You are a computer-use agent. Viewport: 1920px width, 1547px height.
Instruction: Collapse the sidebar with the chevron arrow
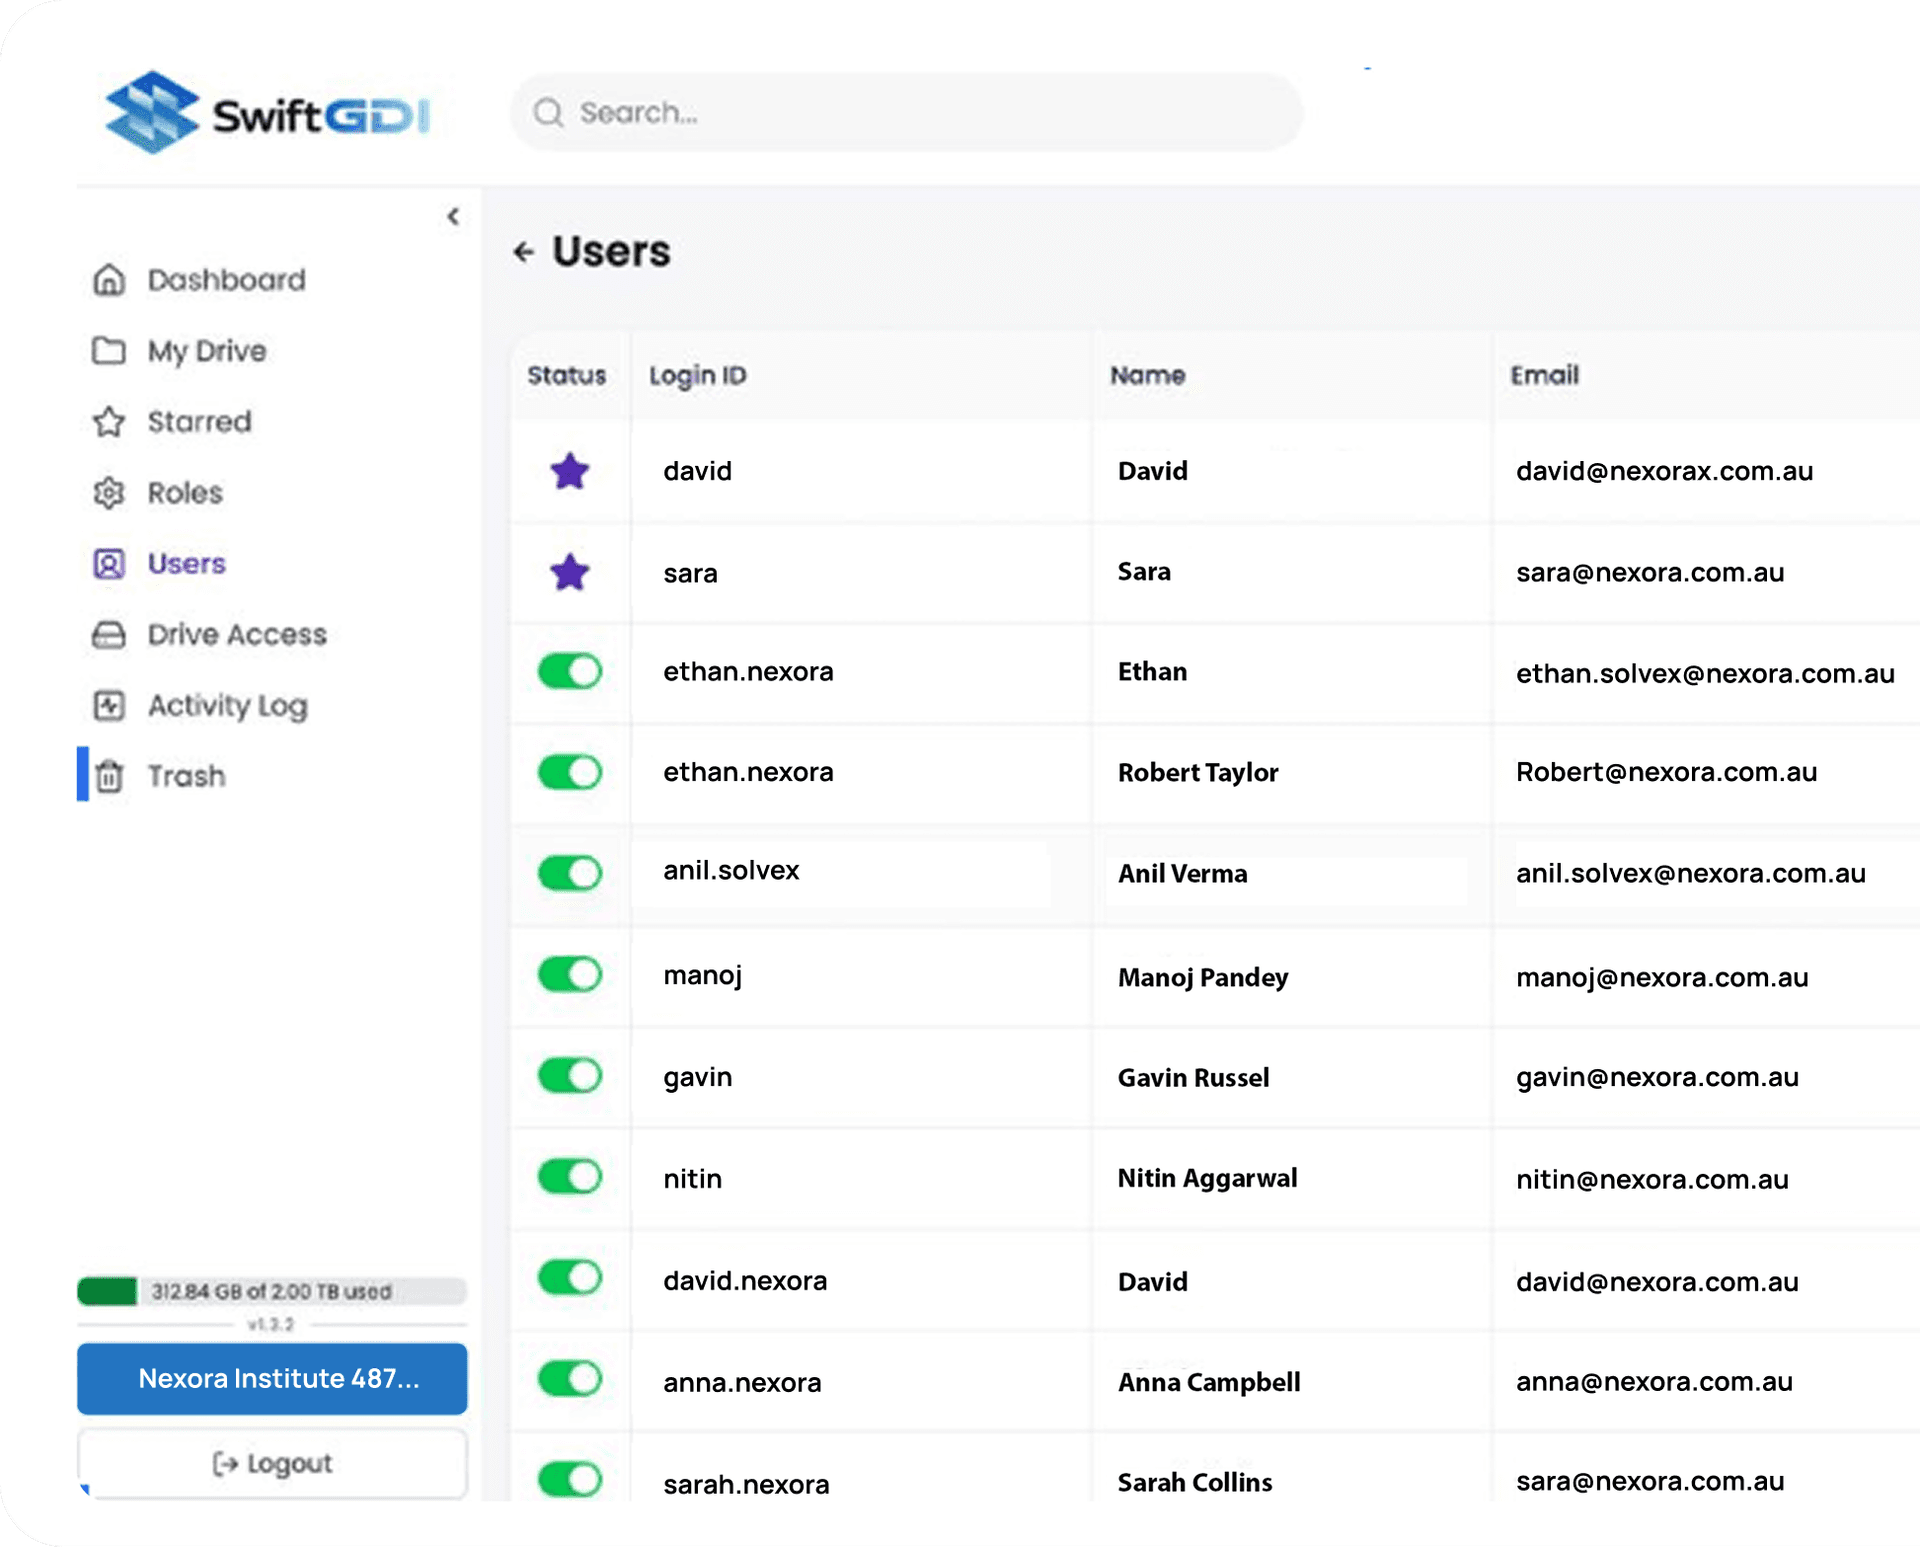(x=453, y=216)
